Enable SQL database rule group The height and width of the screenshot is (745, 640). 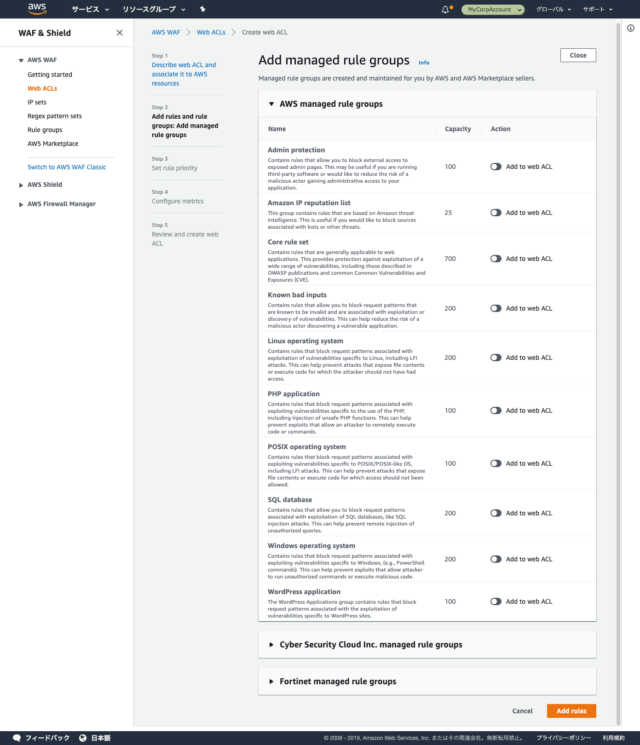click(496, 513)
